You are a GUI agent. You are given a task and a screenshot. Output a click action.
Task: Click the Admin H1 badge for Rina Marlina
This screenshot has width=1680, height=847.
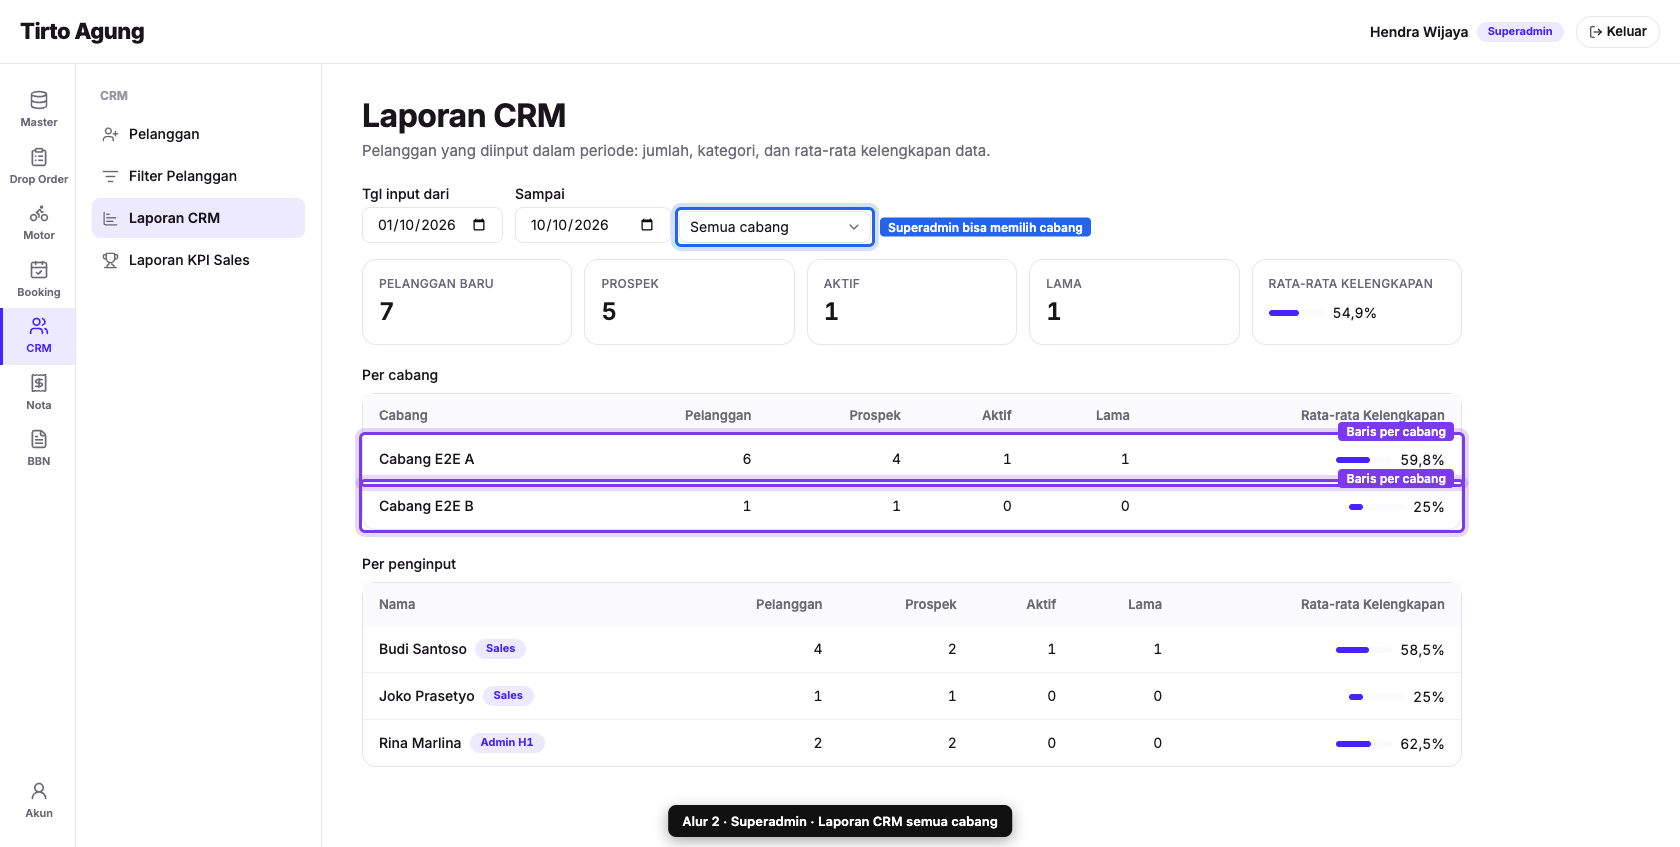coord(507,743)
